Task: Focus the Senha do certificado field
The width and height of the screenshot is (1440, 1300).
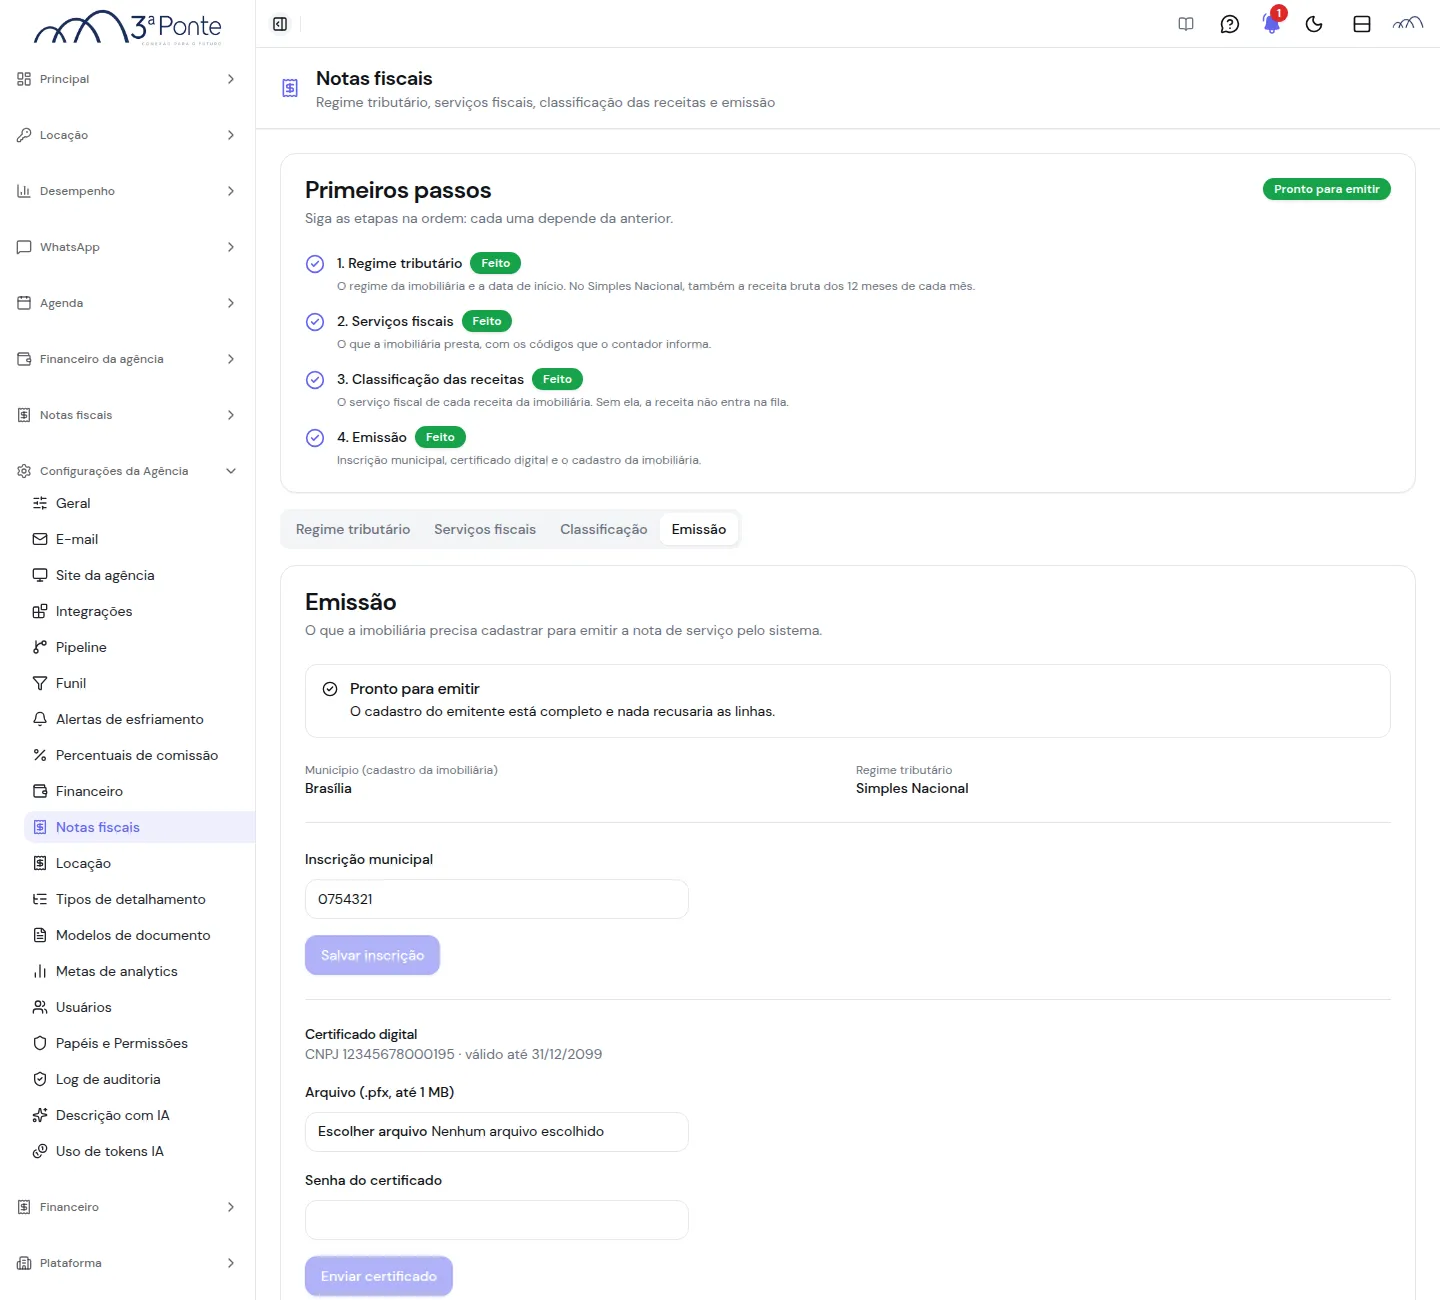Action: tap(496, 1220)
